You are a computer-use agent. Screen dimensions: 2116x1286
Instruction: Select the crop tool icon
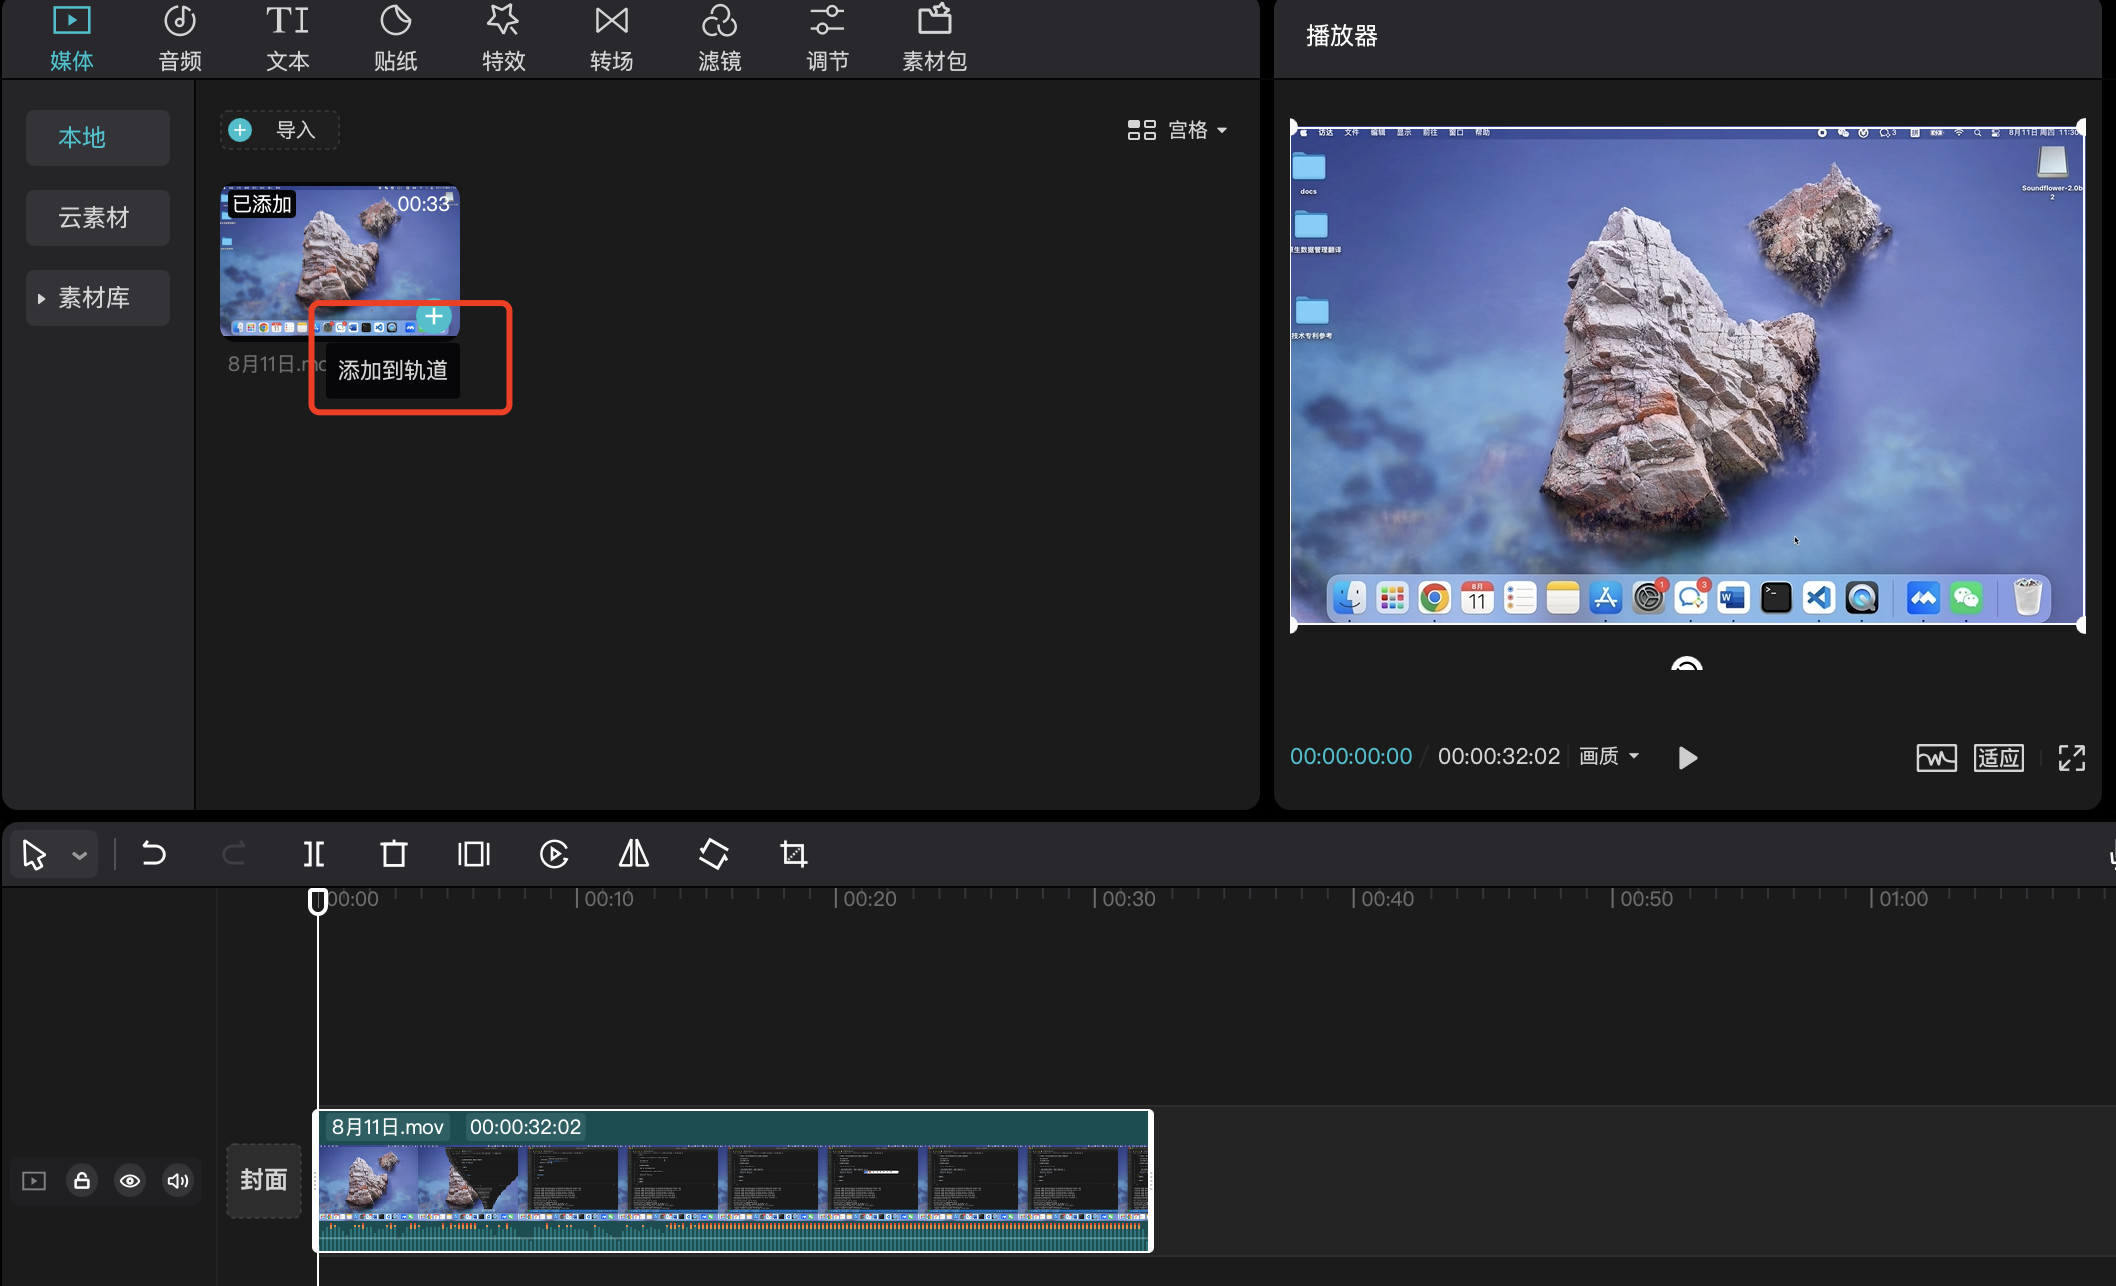tap(793, 854)
